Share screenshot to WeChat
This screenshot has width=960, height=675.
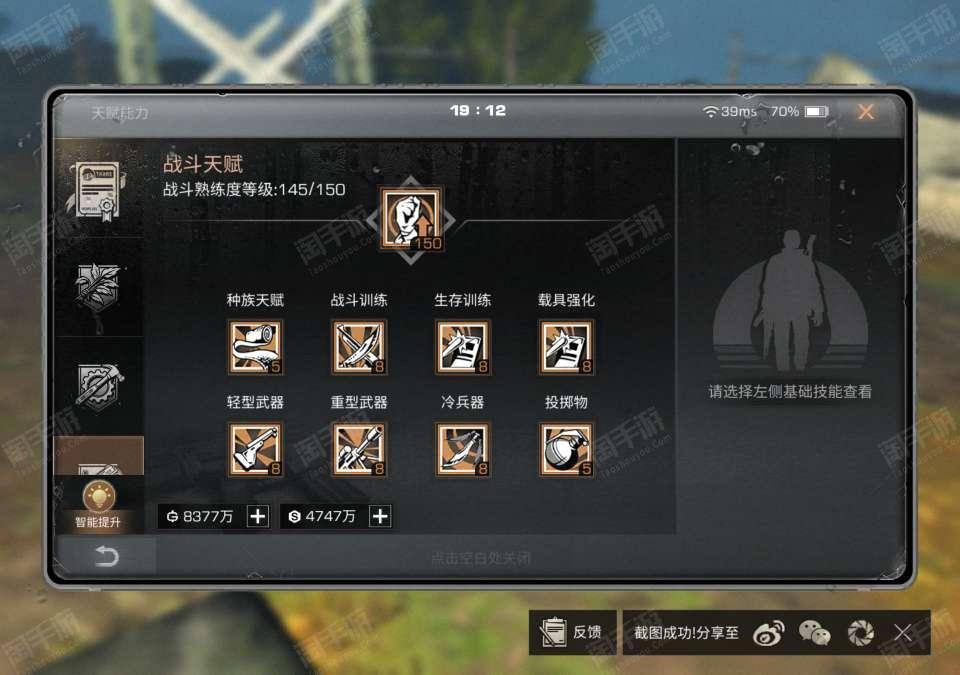815,633
